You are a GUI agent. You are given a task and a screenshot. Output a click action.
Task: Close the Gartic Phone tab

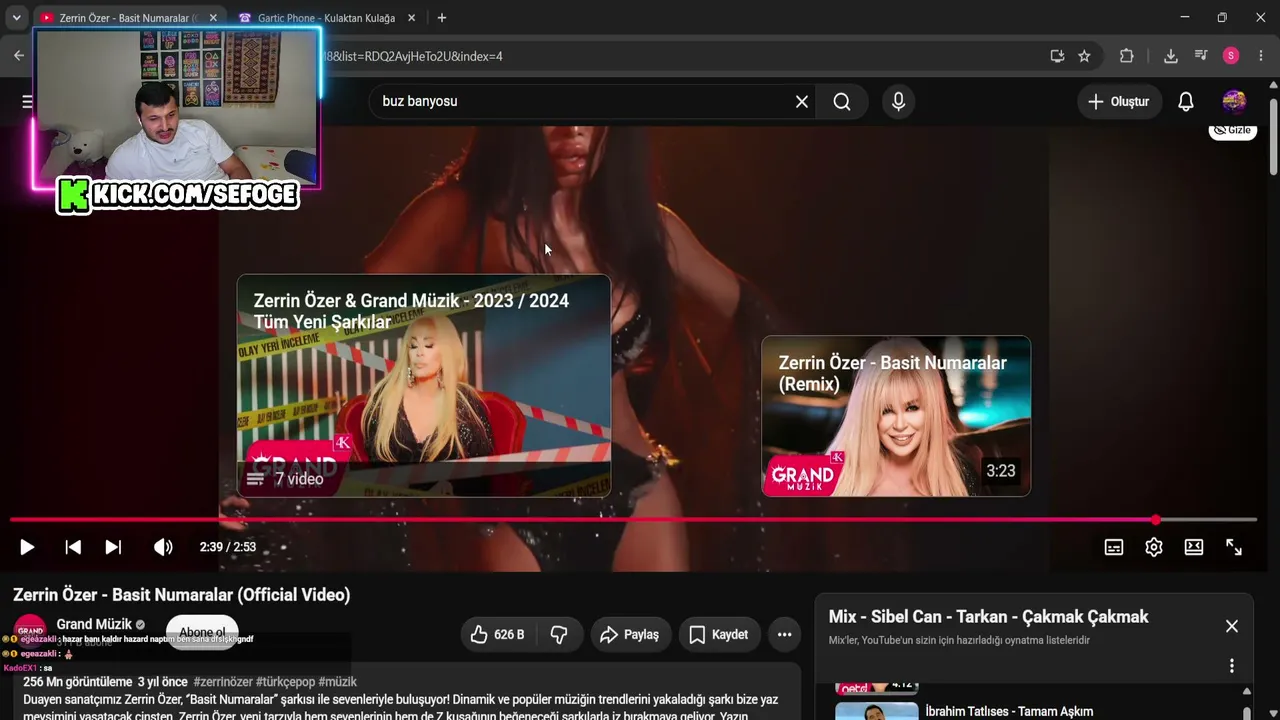click(x=412, y=18)
